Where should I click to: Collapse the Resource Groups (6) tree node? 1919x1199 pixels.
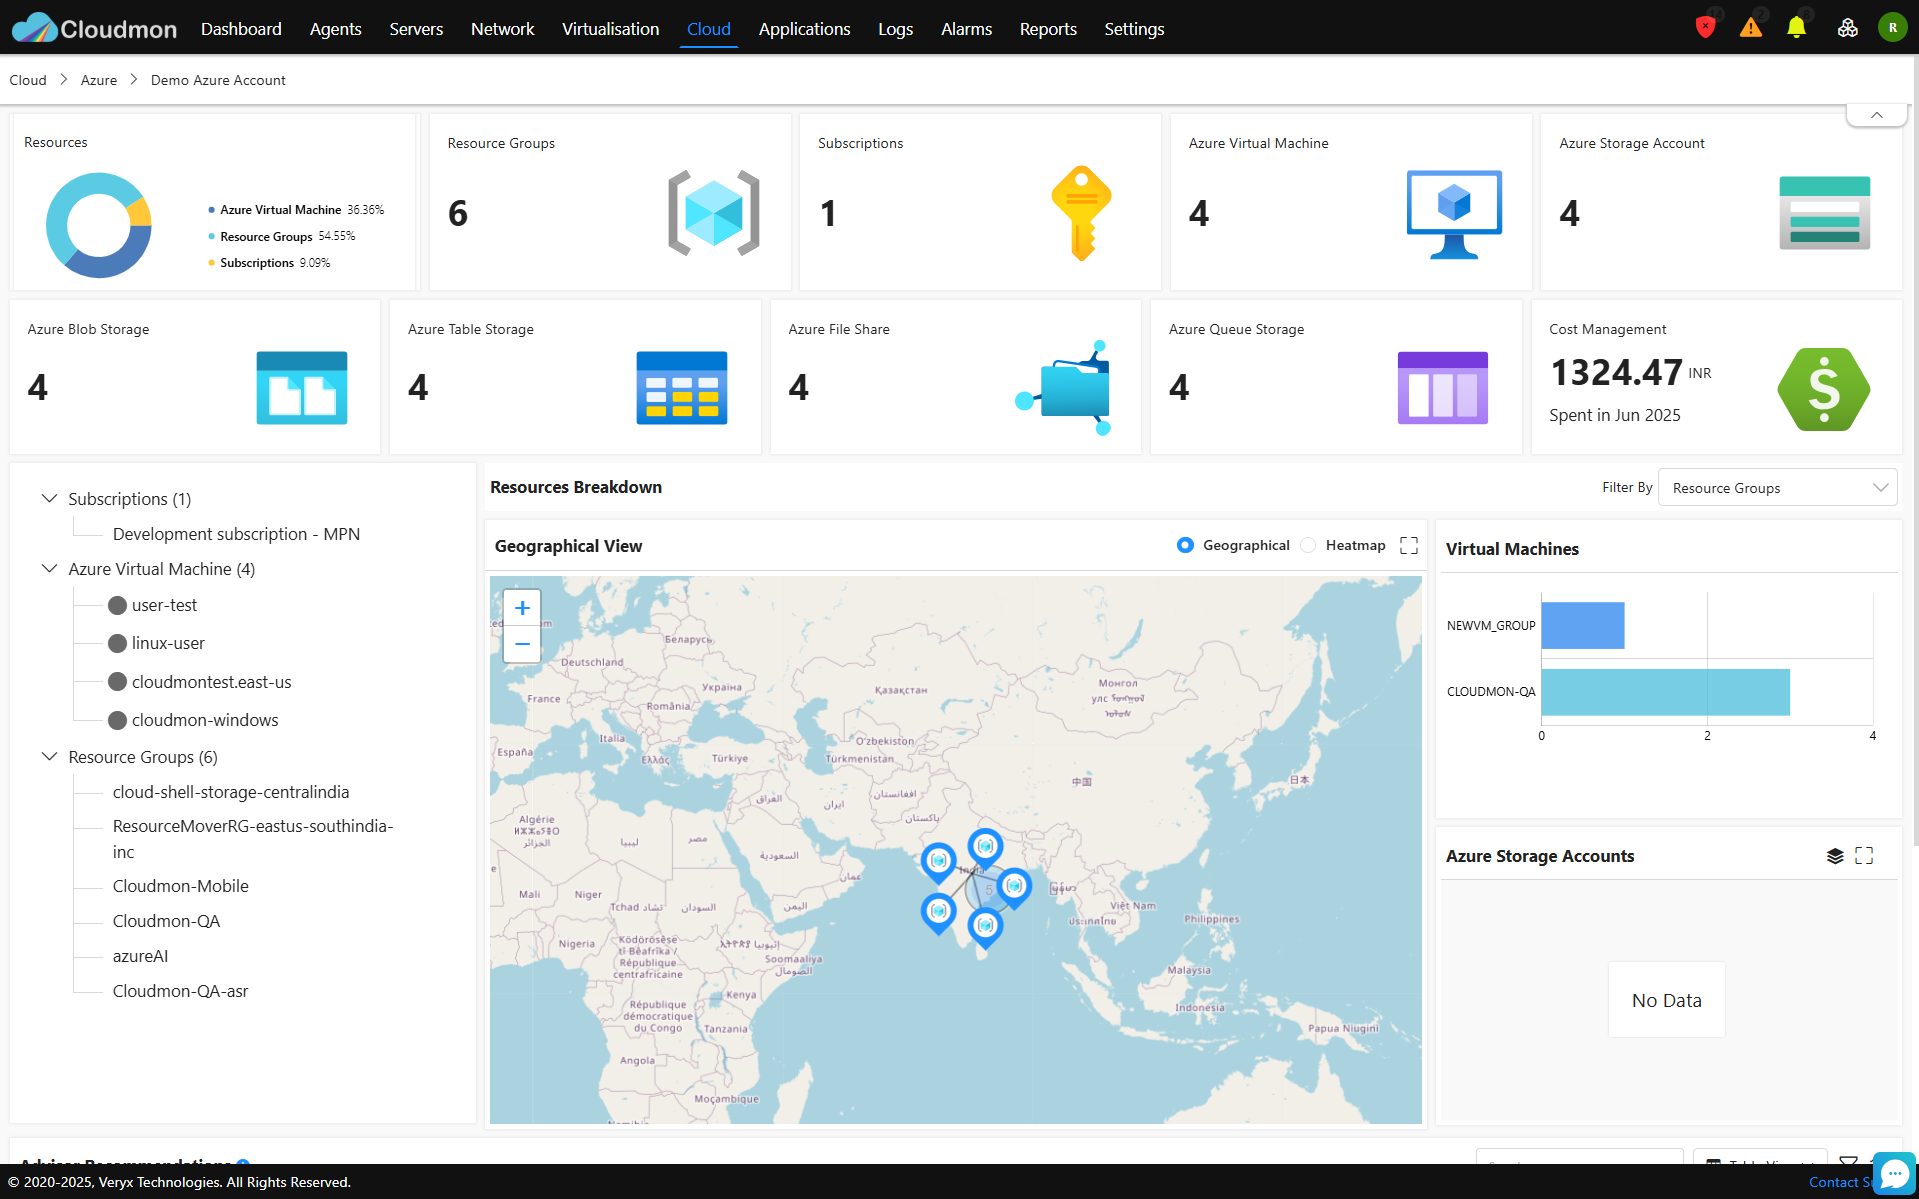click(49, 756)
